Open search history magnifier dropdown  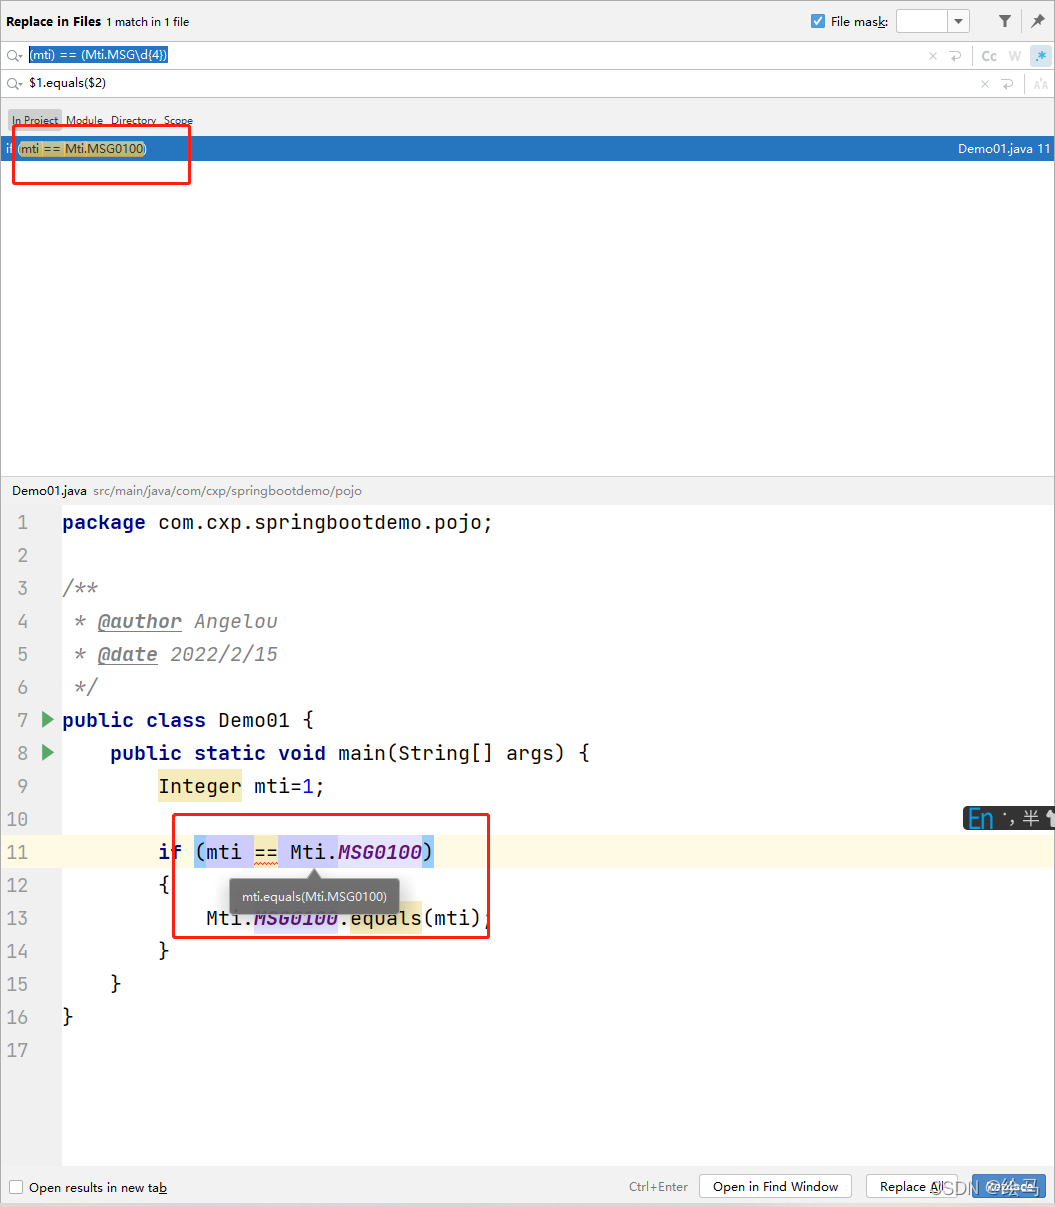14,56
